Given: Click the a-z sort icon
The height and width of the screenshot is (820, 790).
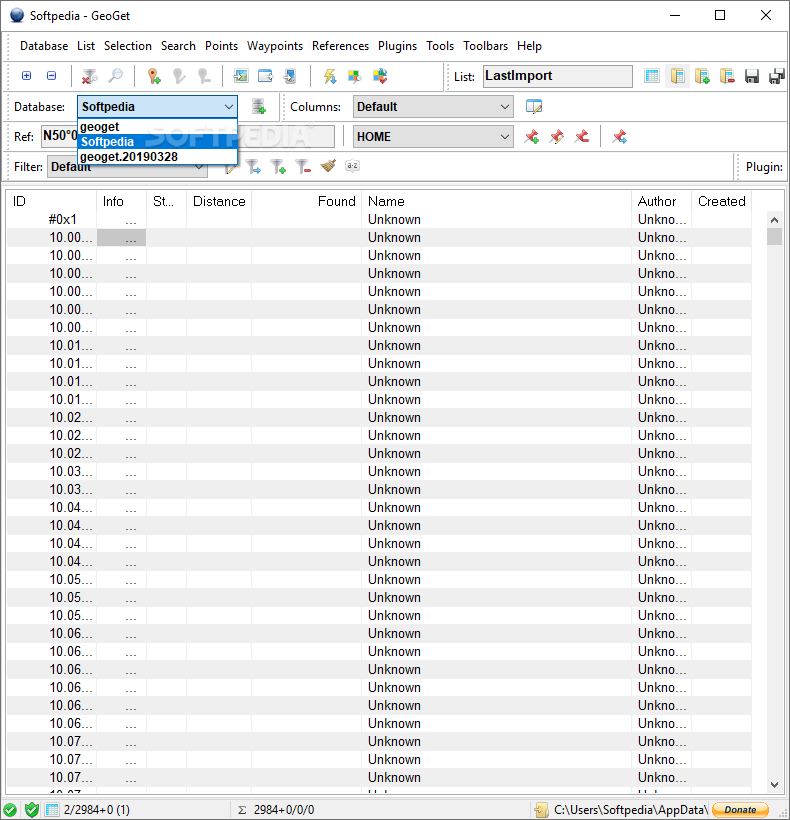Looking at the screenshot, I should click(x=352, y=166).
